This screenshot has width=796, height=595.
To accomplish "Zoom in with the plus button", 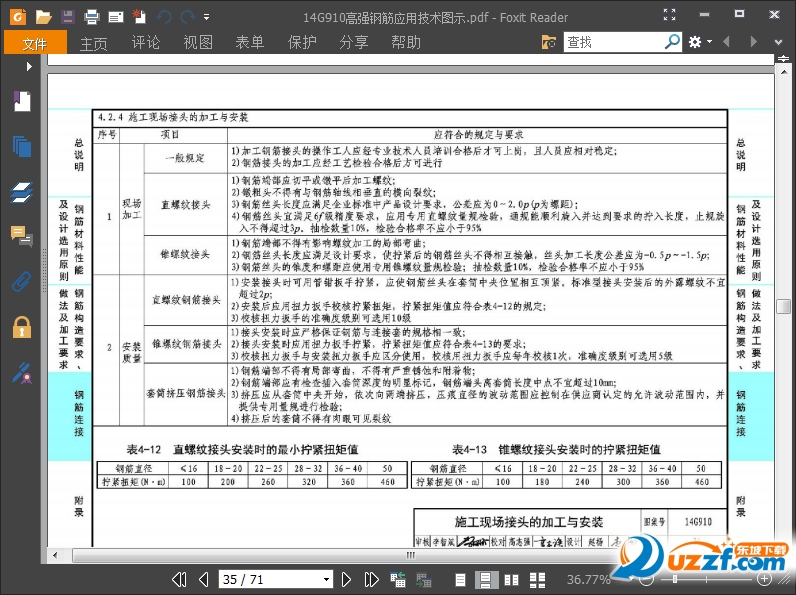I will 765,578.
